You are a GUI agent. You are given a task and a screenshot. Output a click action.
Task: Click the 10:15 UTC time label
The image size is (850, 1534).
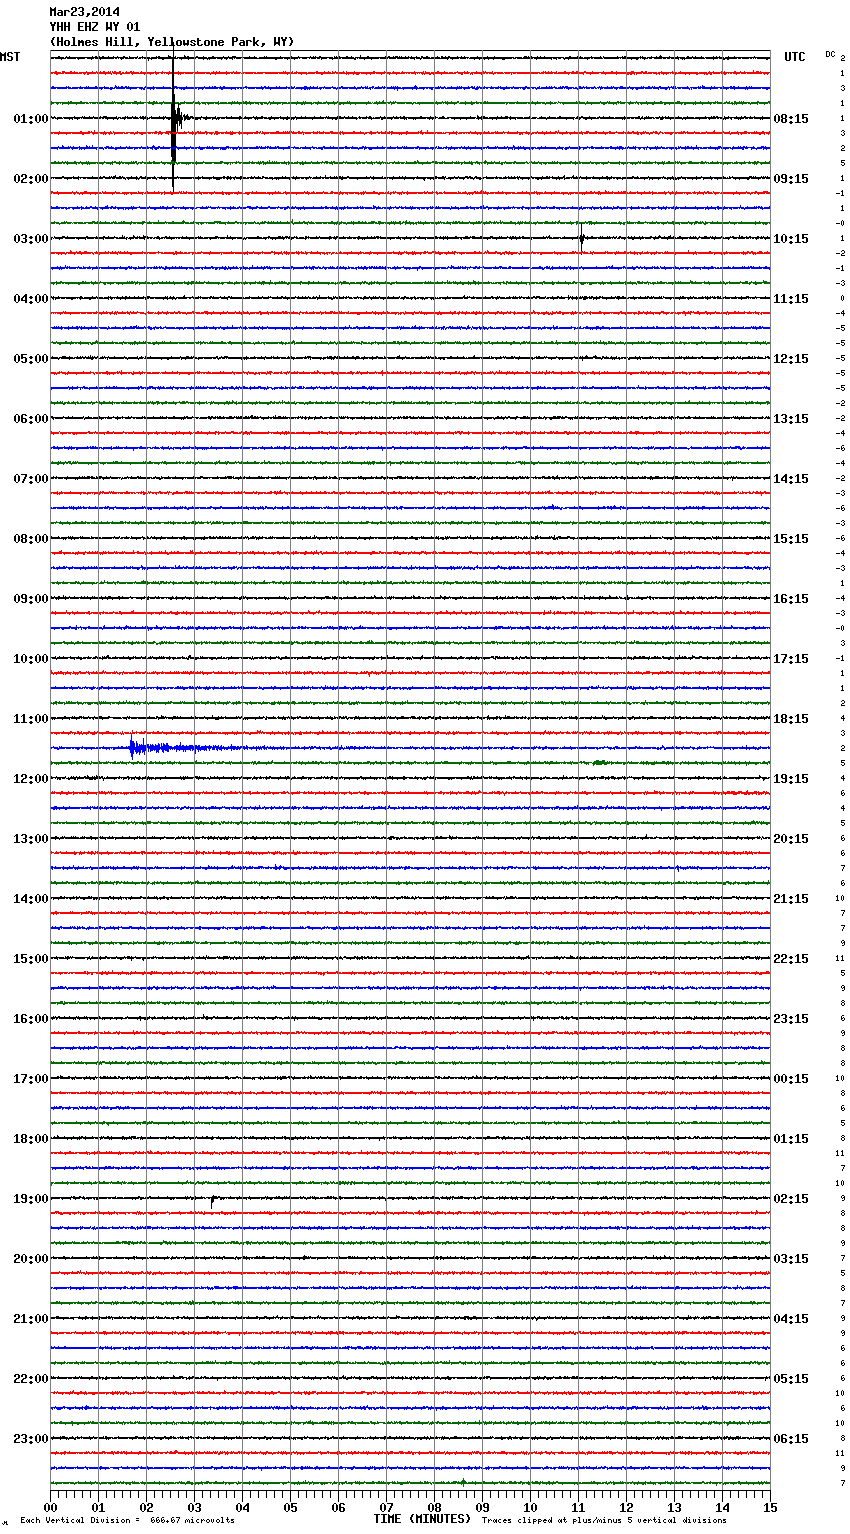pos(791,239)
